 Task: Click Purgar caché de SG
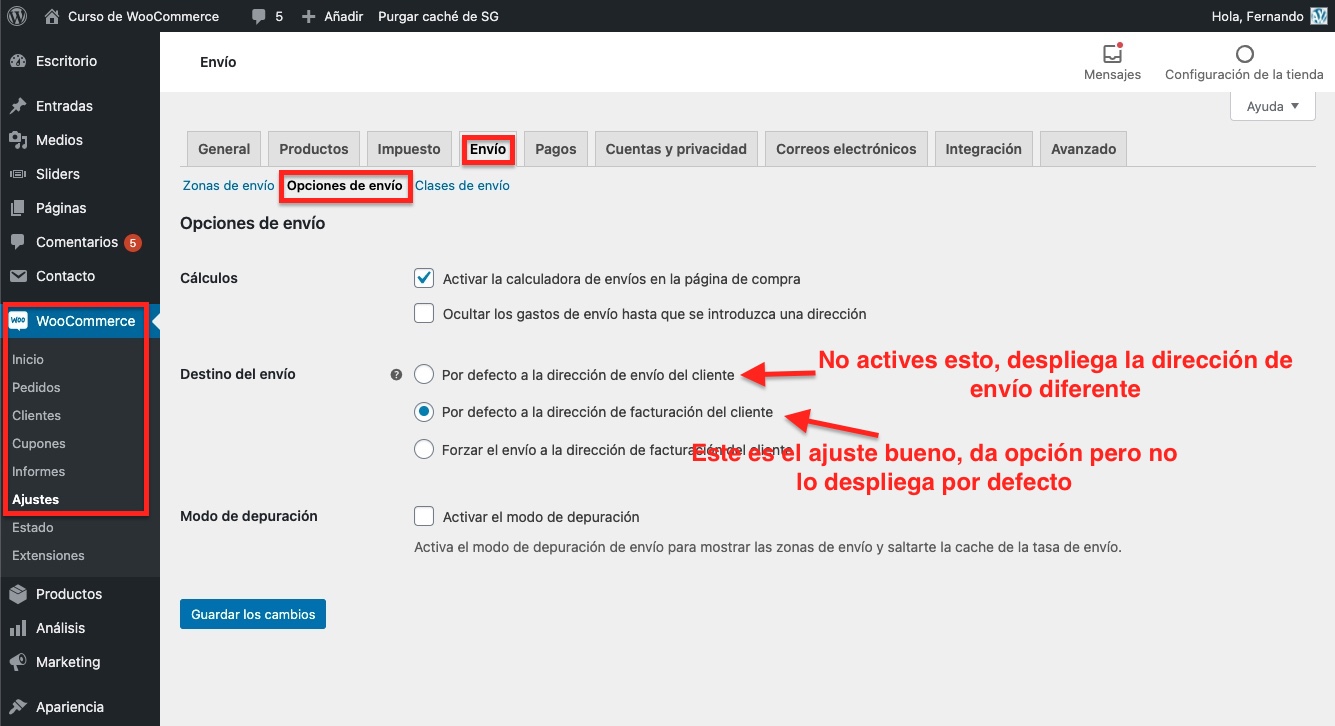[438, 16]
